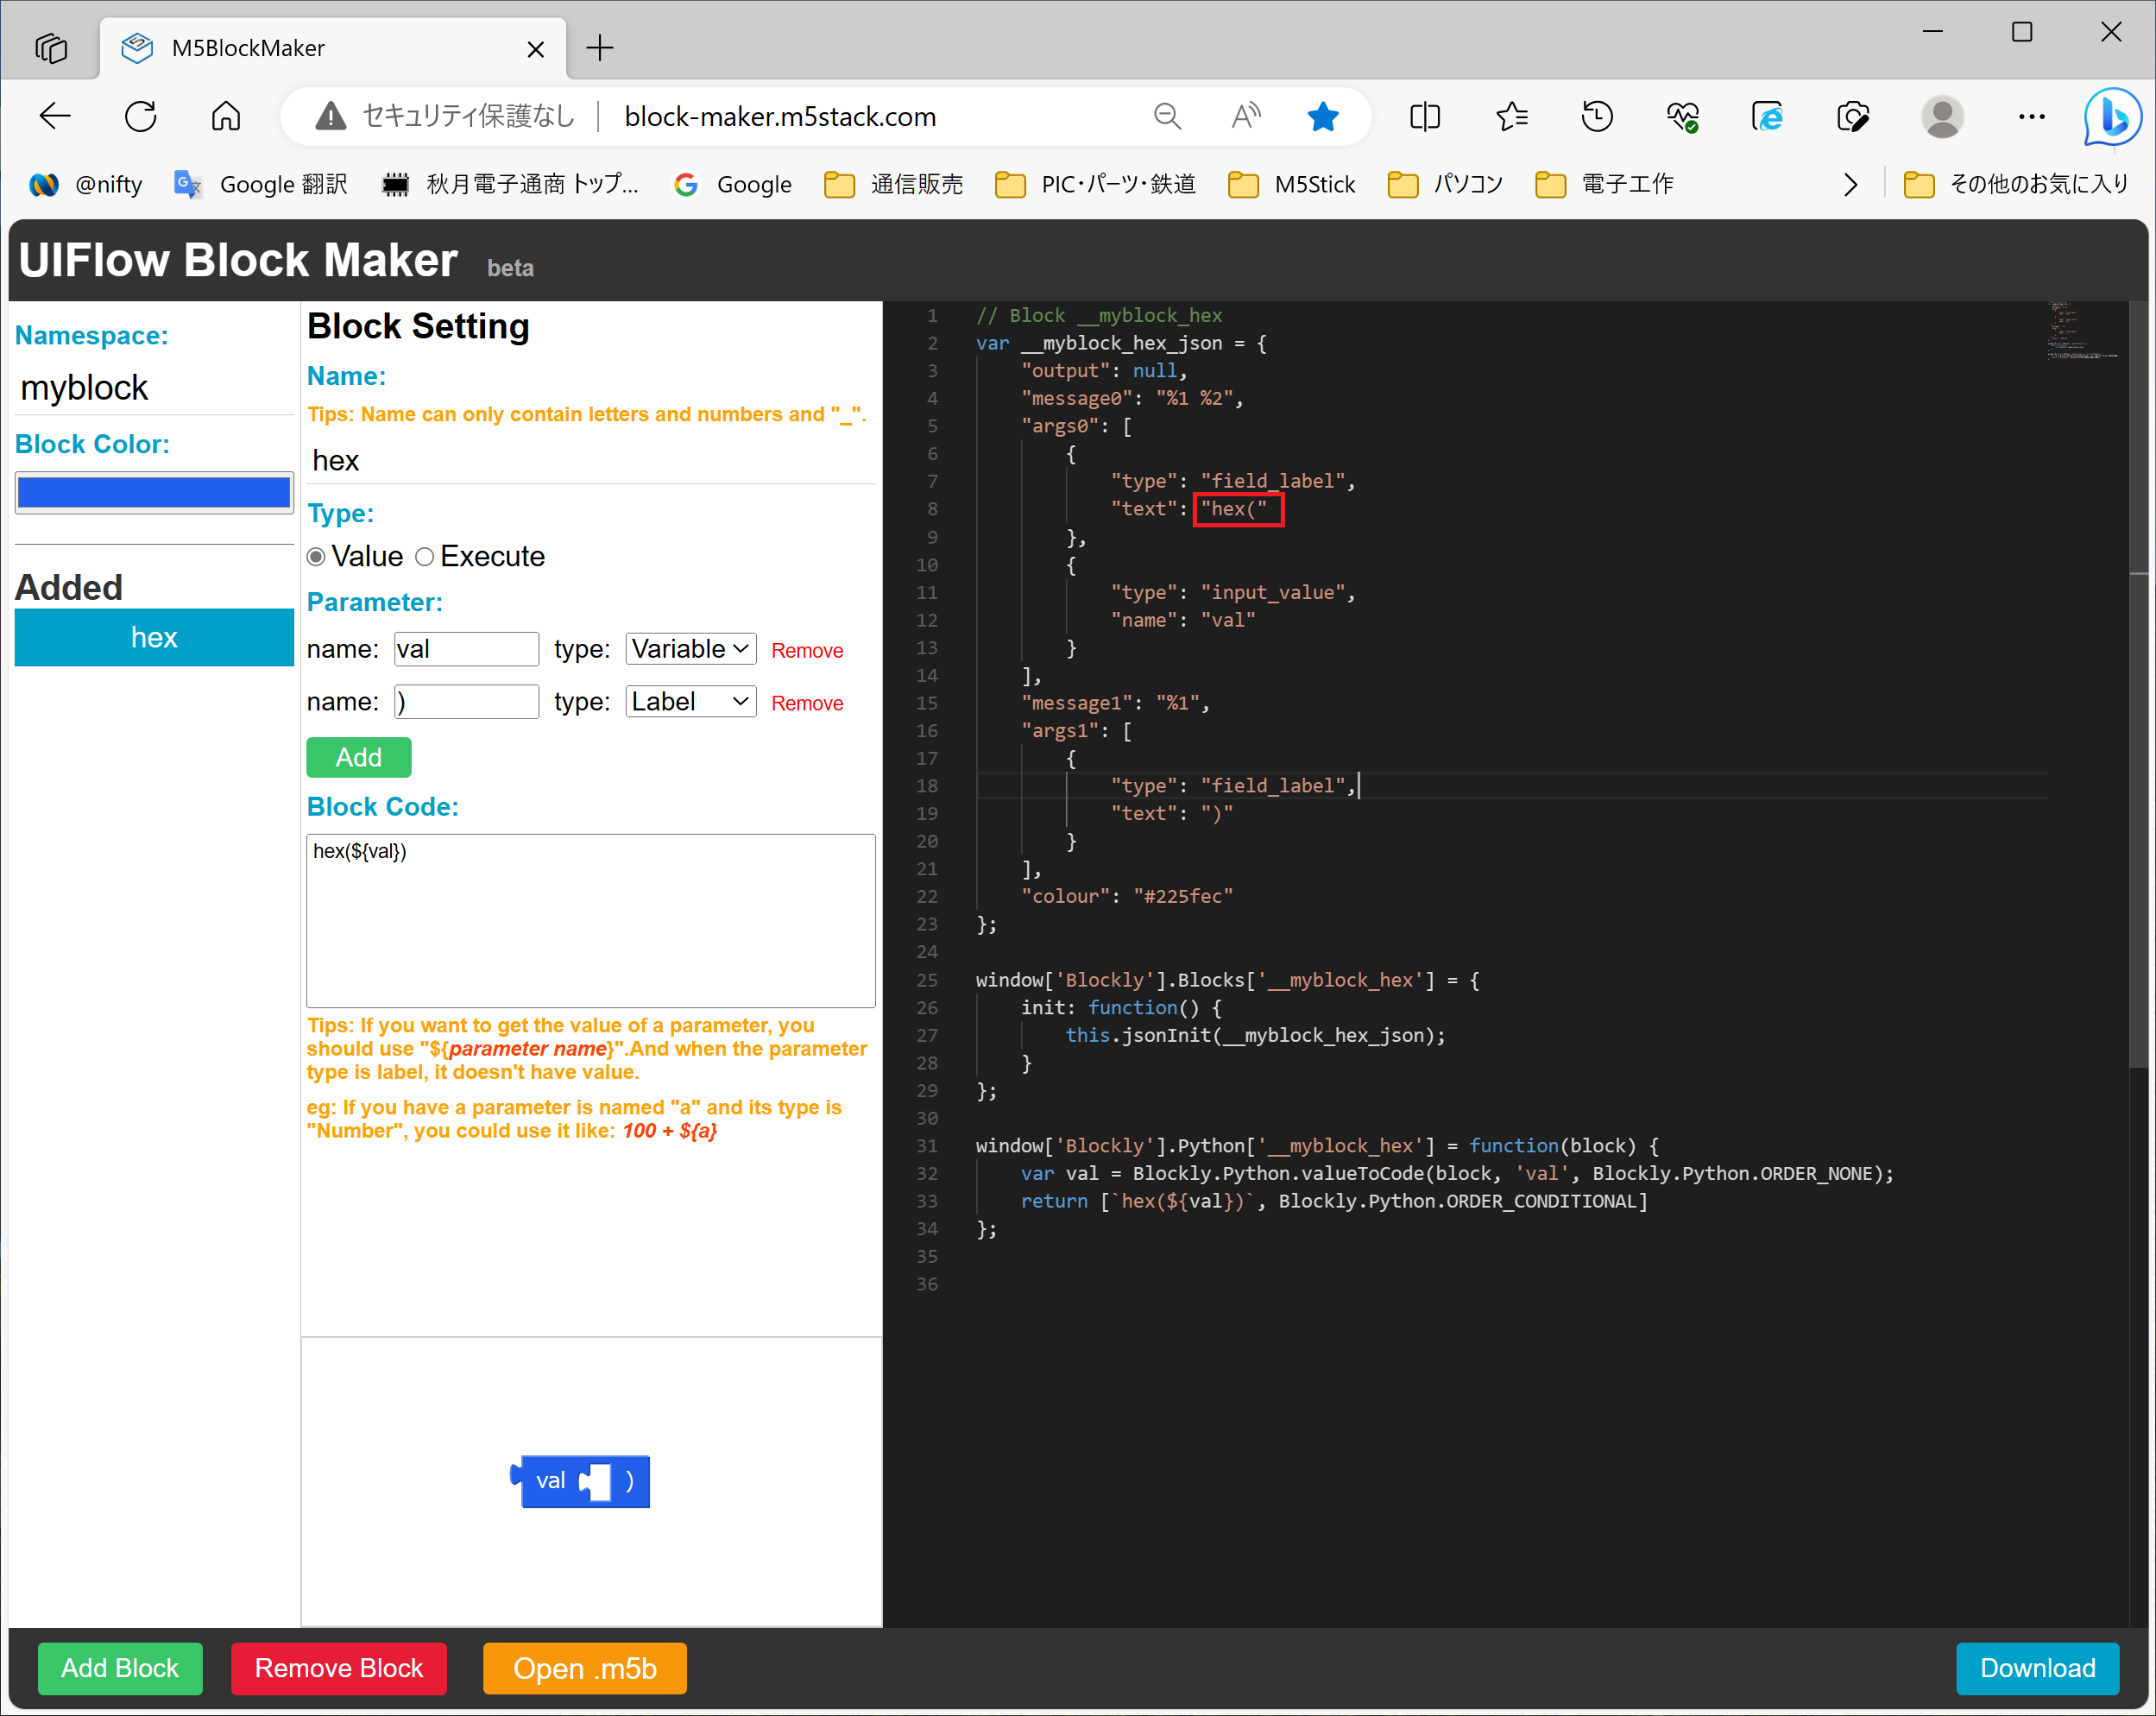Click the address bar URL
The height and width of the screenshot is (1716, 2156).
780,117
